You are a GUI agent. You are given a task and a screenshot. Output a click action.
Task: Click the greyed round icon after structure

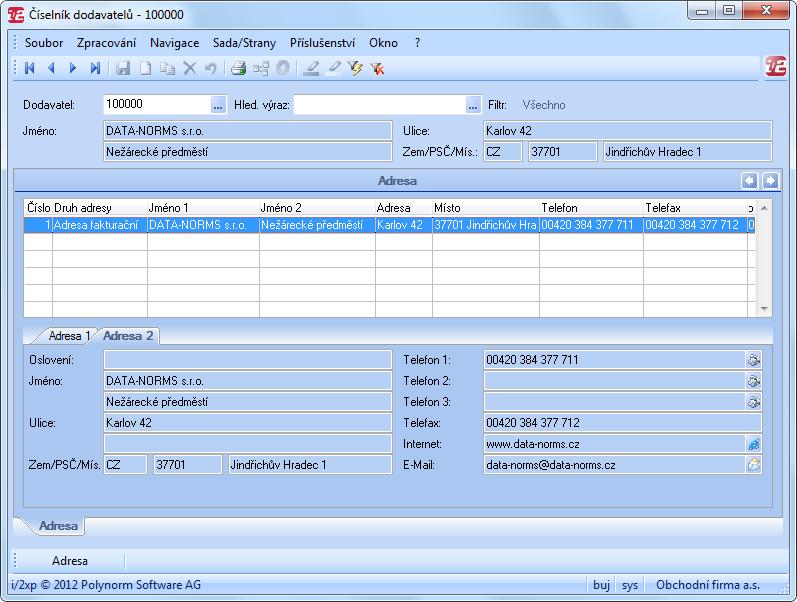pyautogui.click(x=283, y=68)
